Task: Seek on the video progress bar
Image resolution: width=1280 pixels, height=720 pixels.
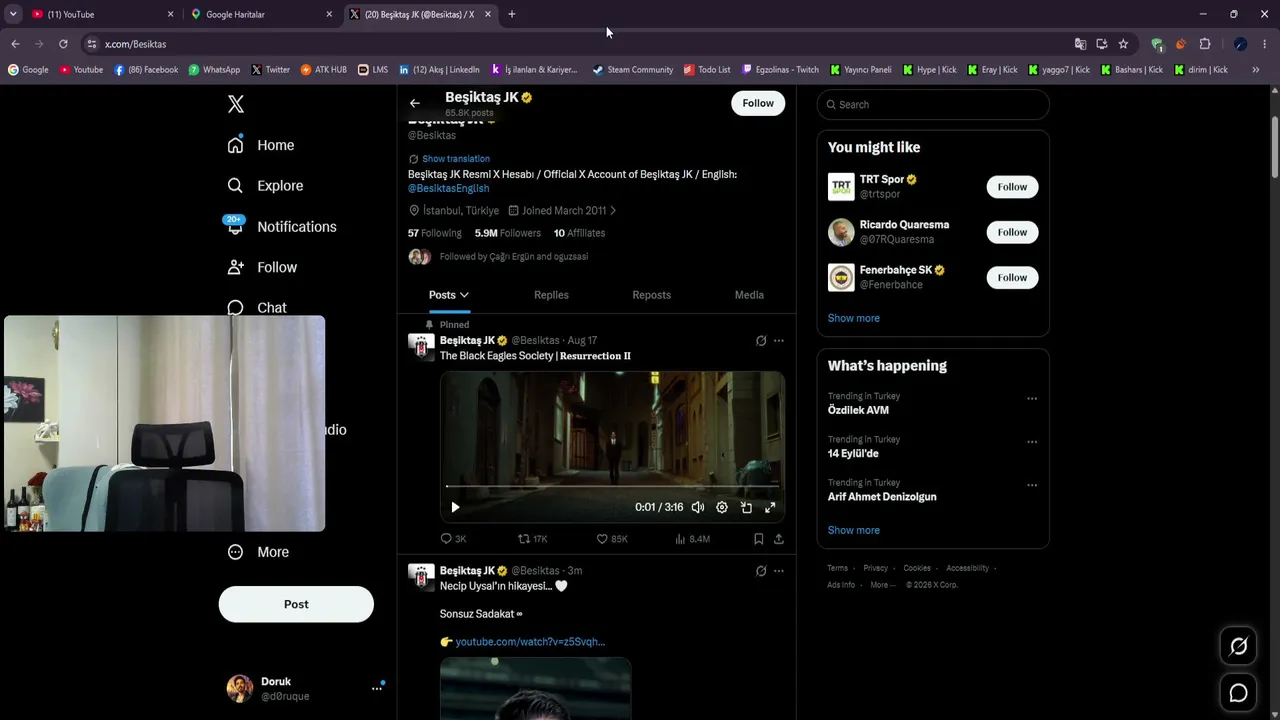Action: [x=612, y=486]
